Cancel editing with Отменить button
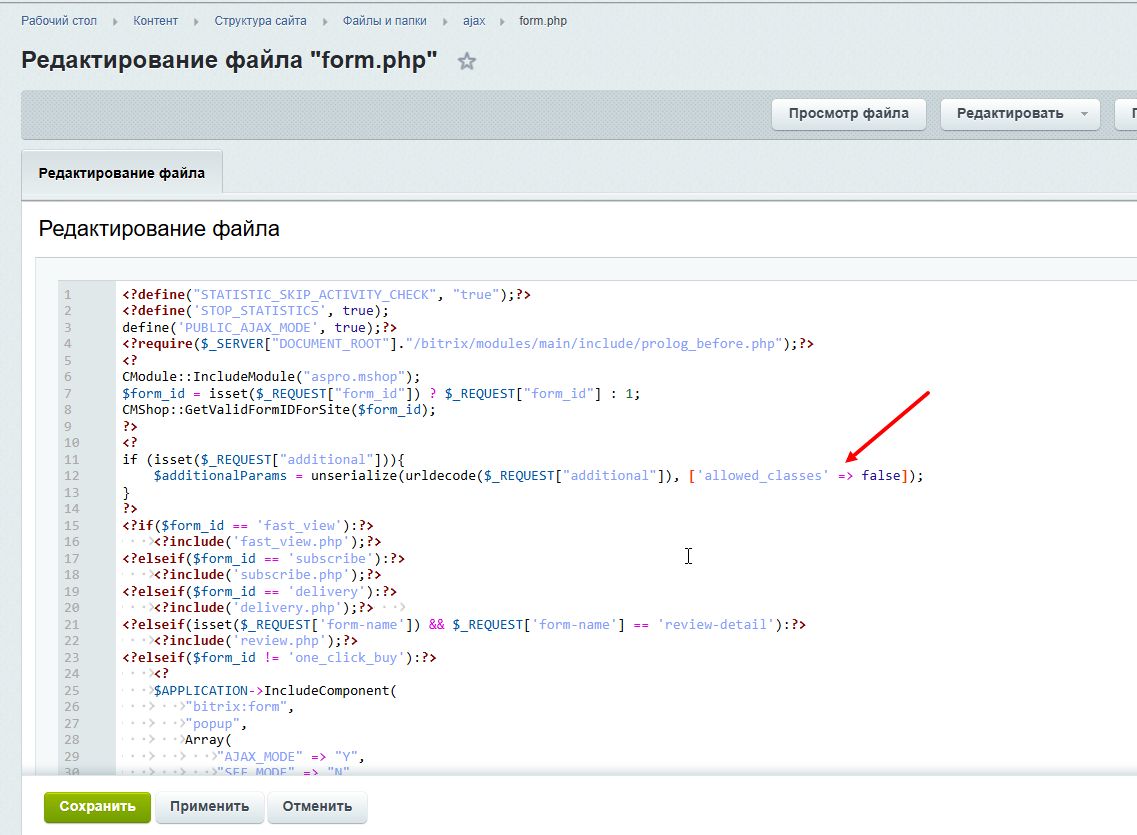 (316, 806)
